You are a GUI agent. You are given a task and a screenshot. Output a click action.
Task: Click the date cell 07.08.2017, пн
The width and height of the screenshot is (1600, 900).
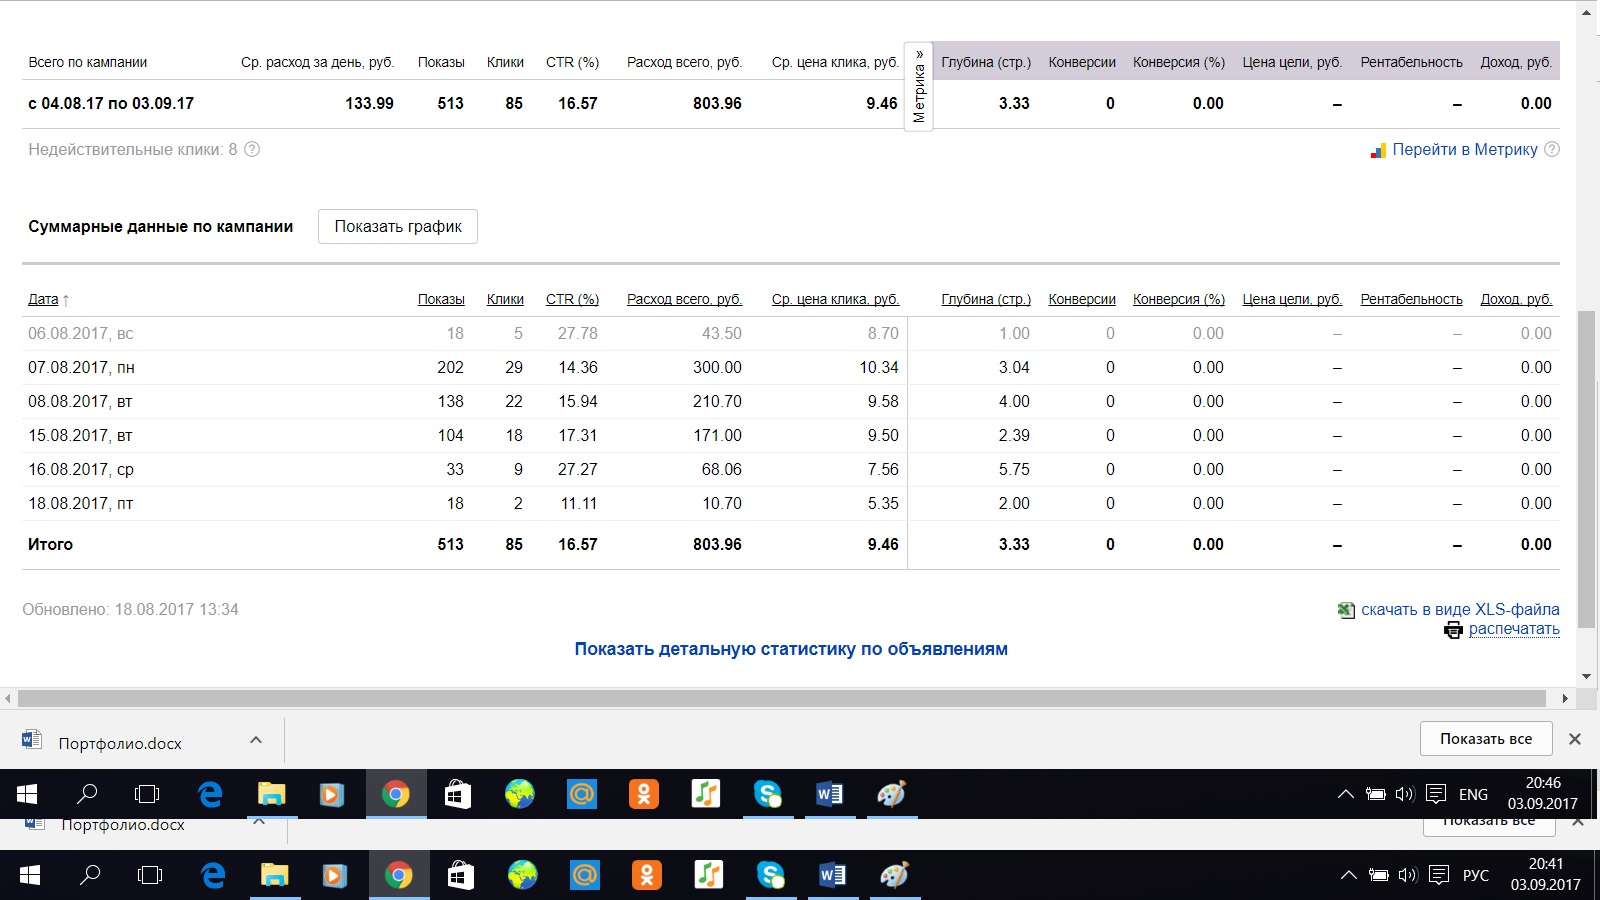click(x=81, y=367)
